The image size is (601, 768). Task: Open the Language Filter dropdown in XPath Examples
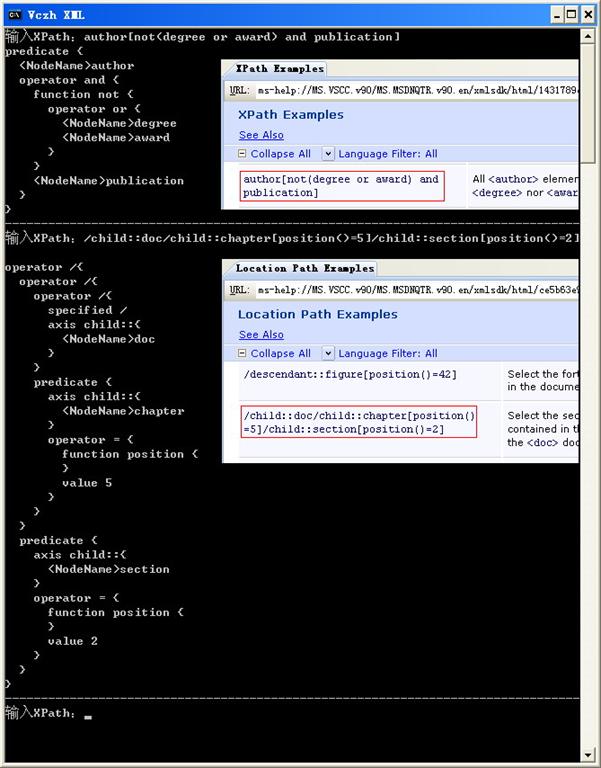pos(328,154)
